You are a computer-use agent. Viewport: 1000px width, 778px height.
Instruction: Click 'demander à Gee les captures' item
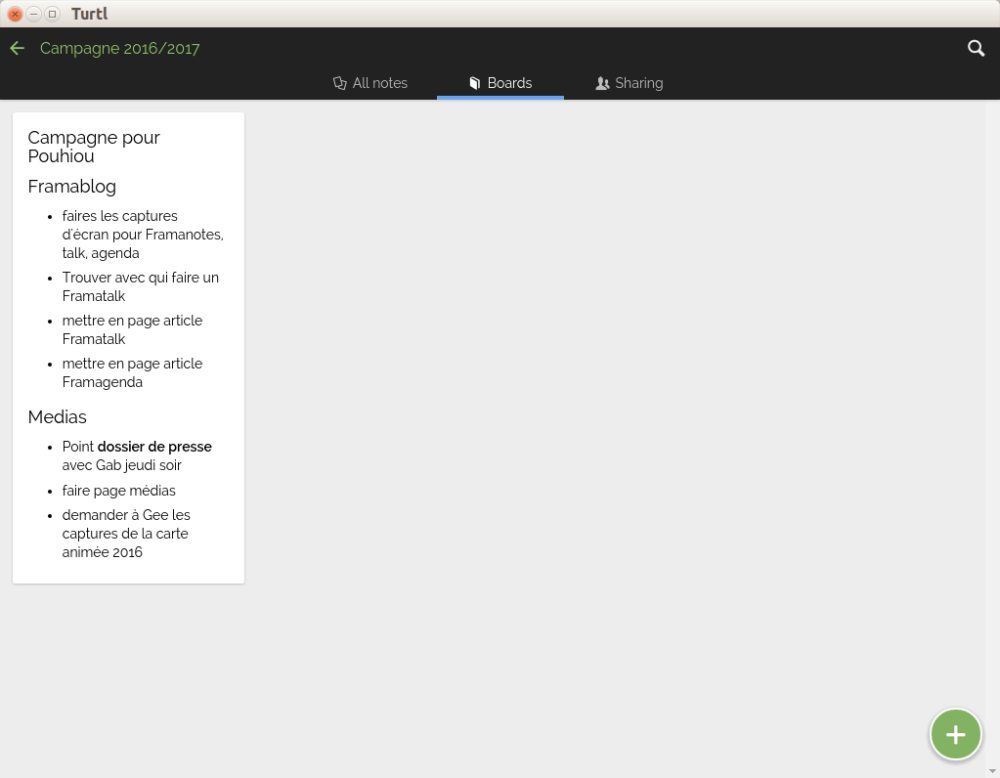tap(126, 533)
